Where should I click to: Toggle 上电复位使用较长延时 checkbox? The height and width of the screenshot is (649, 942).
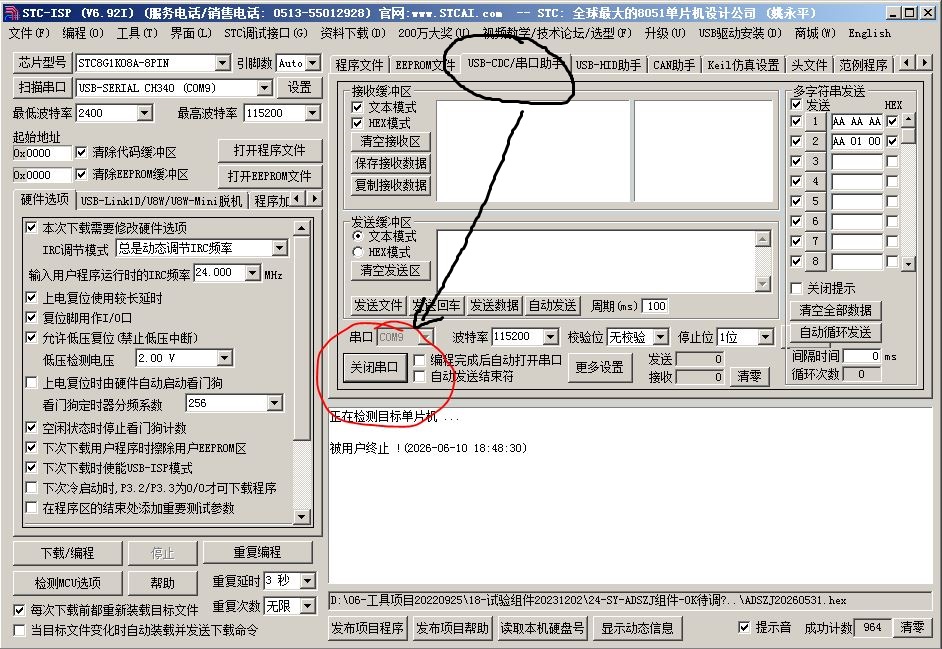tap(31, 297)
